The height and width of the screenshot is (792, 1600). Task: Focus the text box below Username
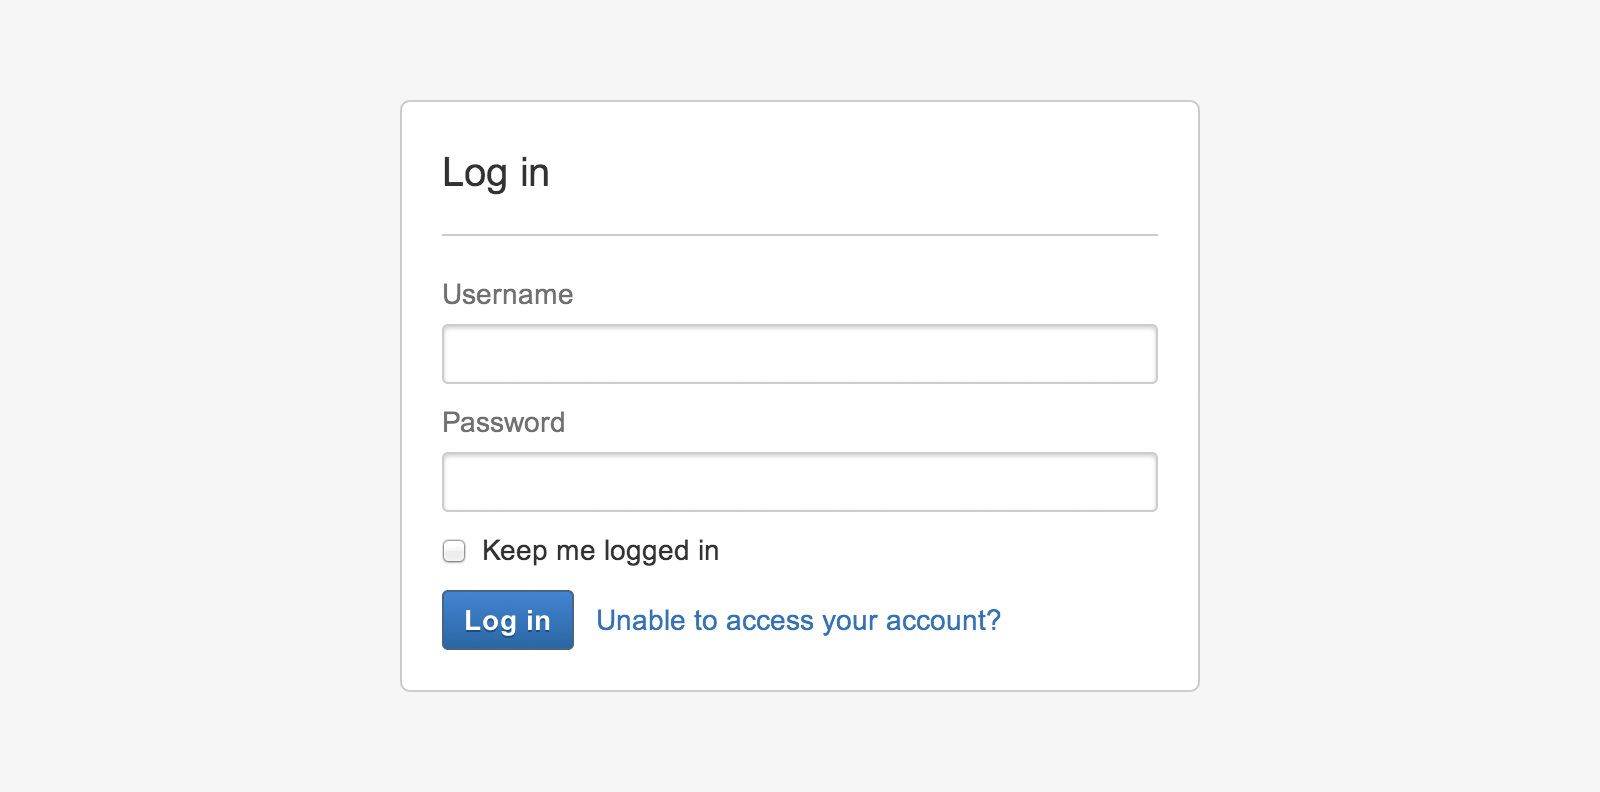coord(799,354)
